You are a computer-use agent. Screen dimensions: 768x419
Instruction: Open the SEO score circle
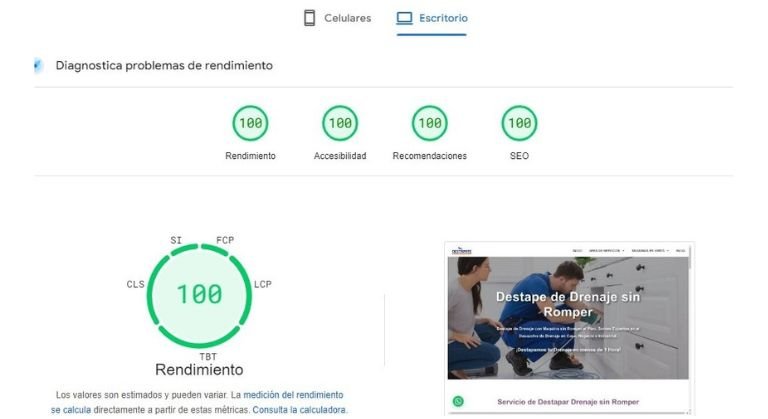pos(519,124)
